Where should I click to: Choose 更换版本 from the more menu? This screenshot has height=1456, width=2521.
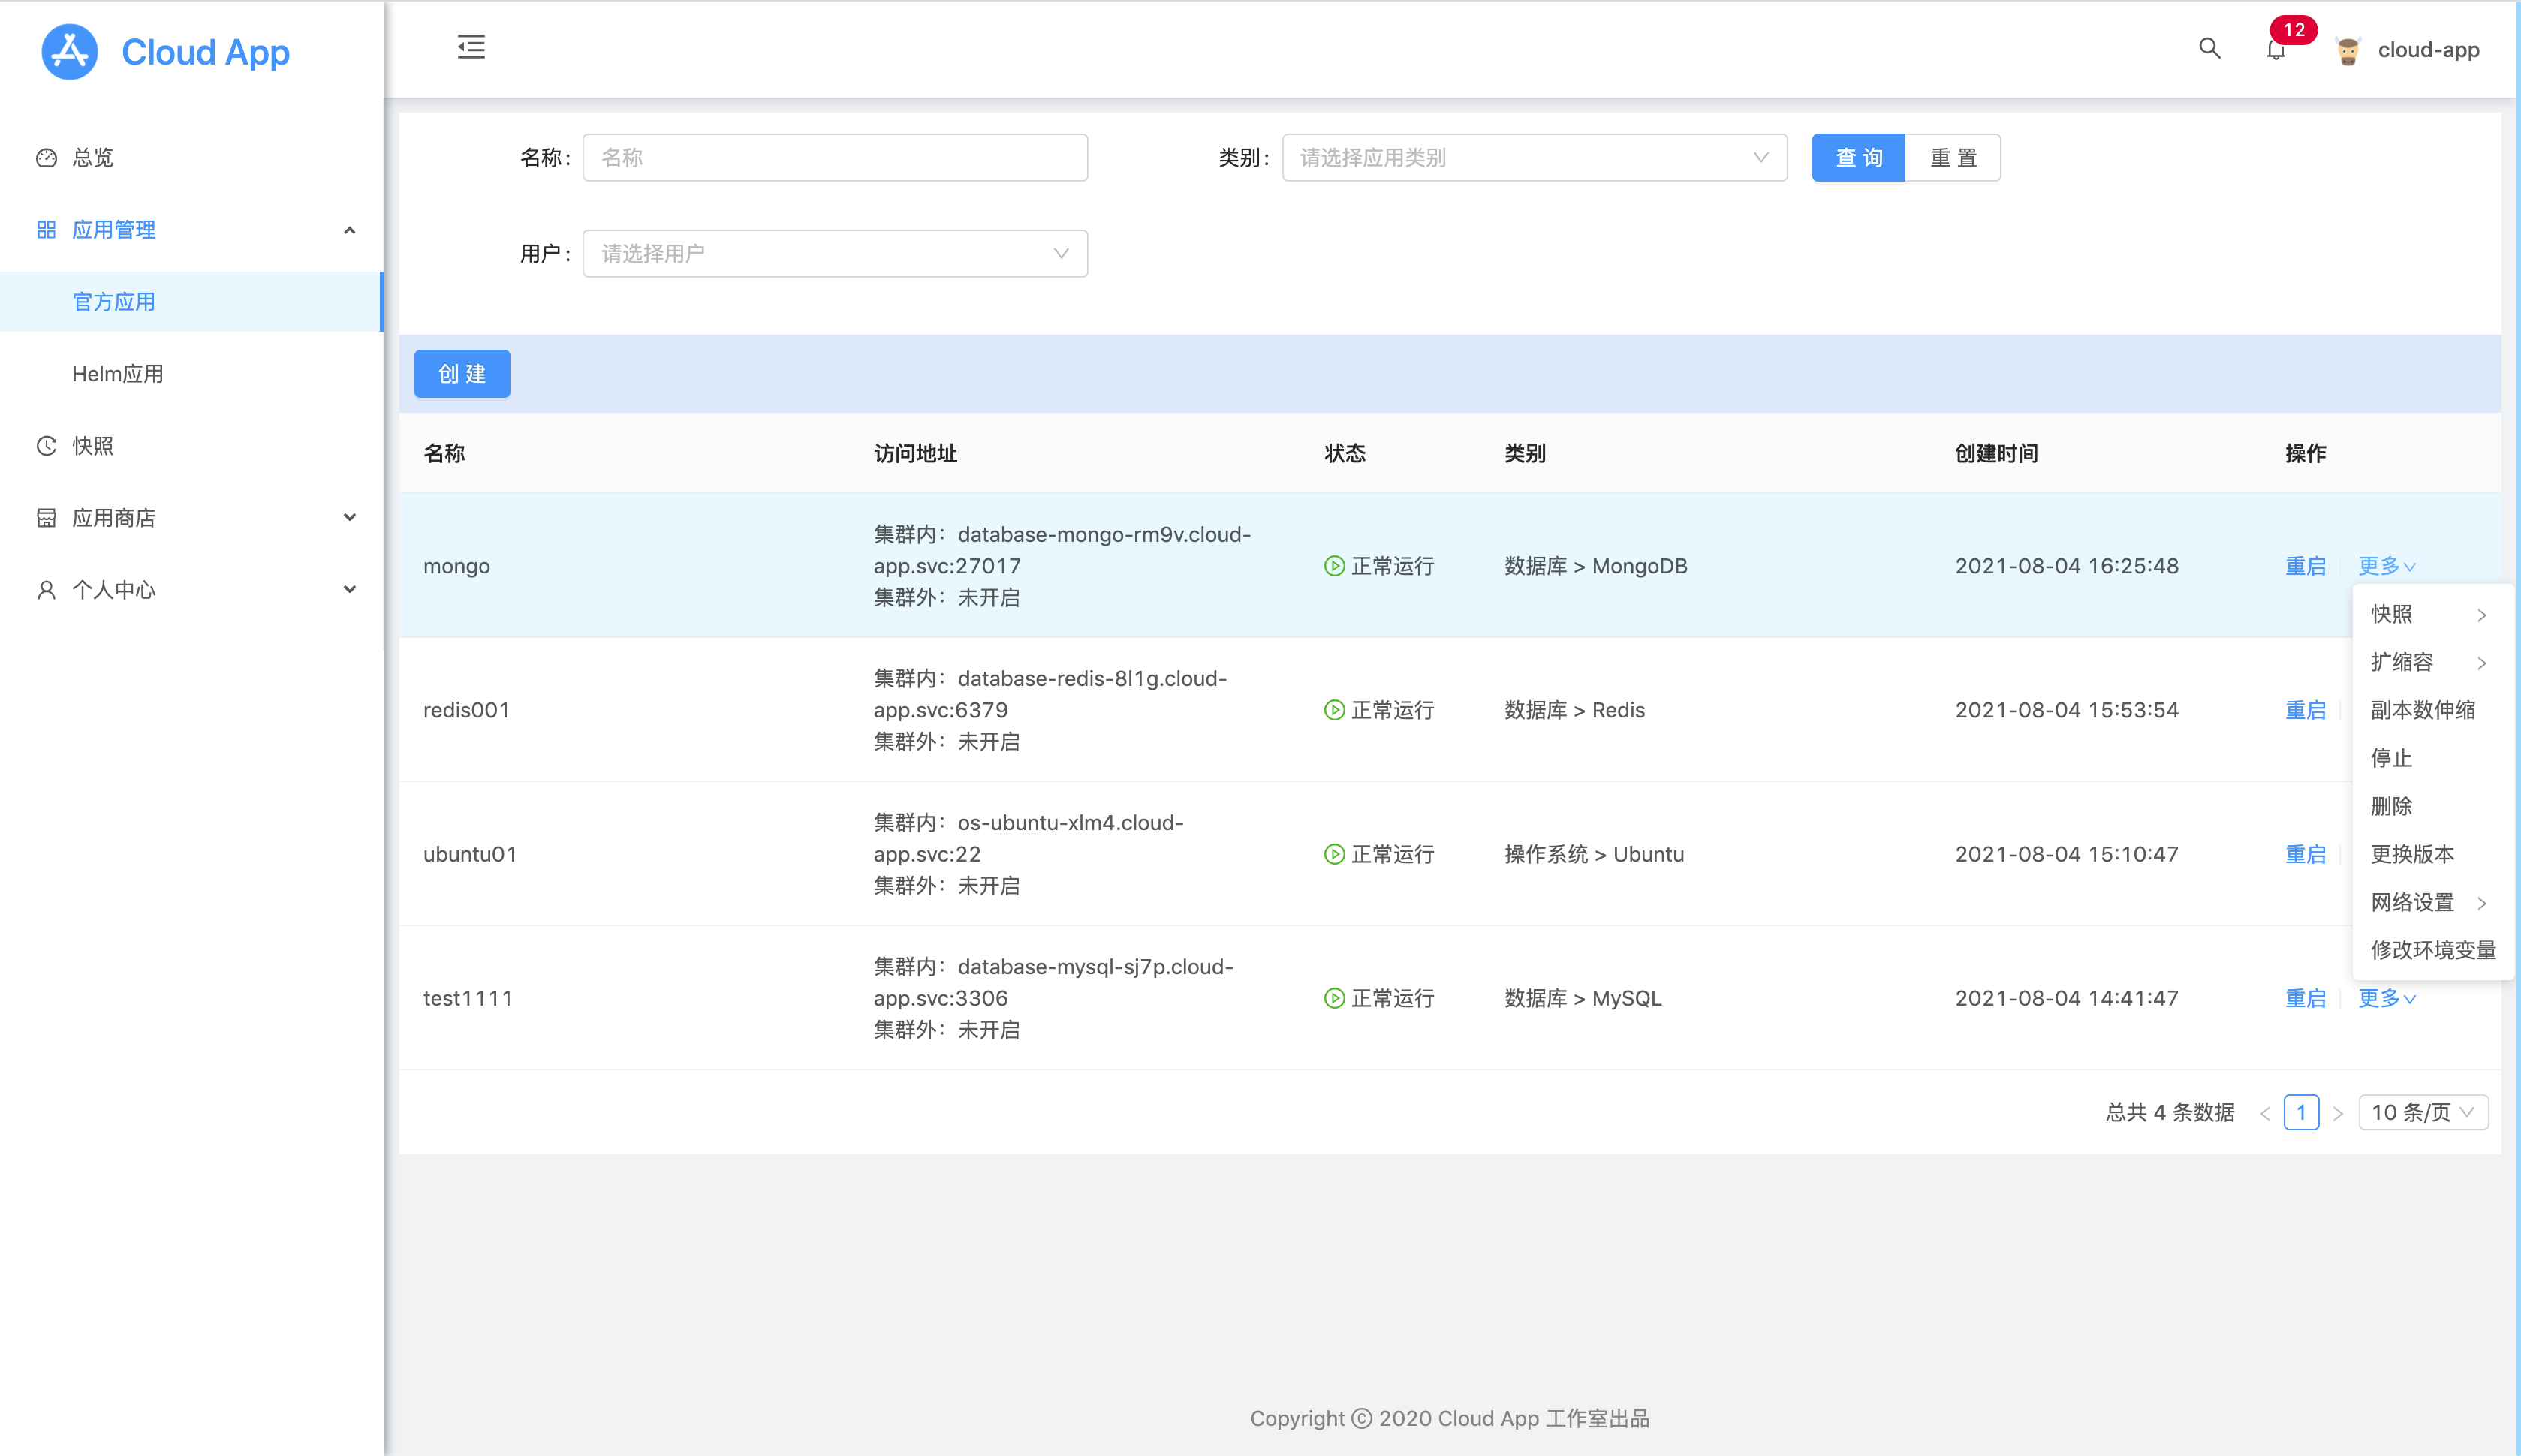[2432, 854]
